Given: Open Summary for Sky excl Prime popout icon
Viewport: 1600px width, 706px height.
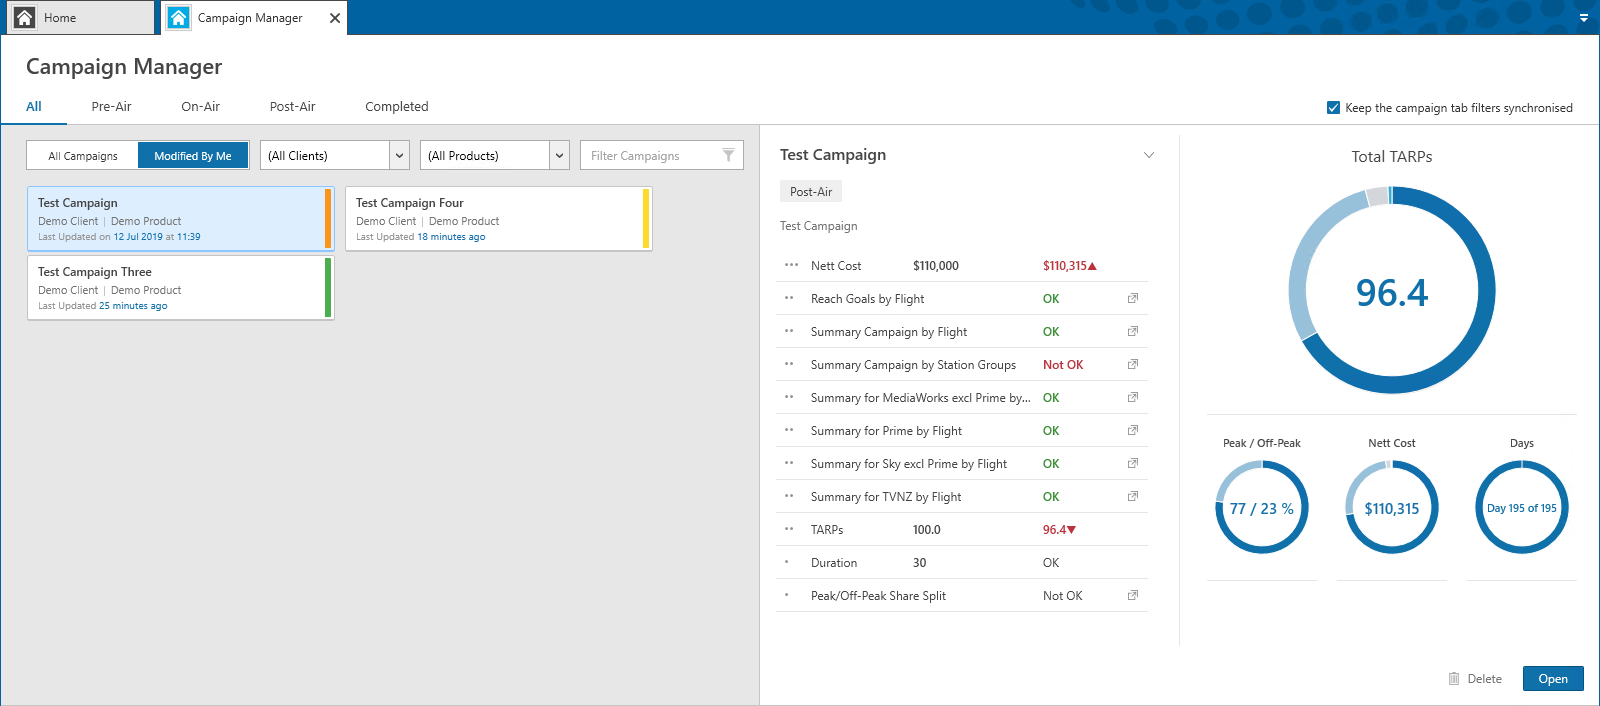Looking at the screenshot, I should pyautogui.click(x=1133, y=463).
